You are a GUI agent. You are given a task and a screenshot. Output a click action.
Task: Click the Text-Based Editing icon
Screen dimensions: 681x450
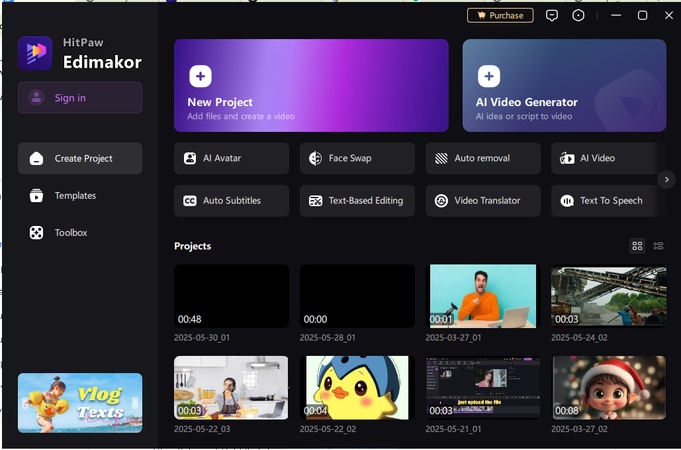pyautogui.click(x=315, y=201)
